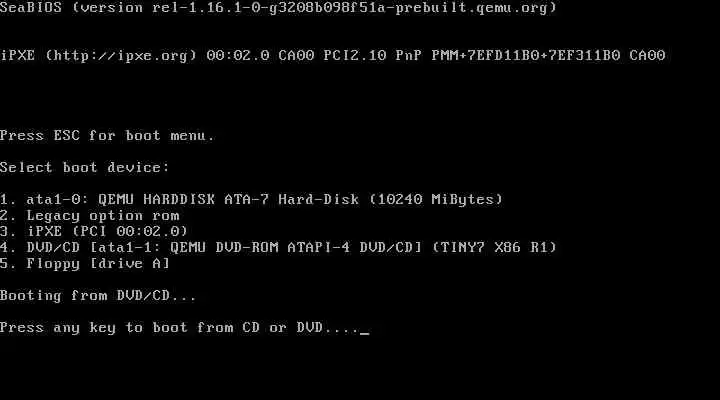Click the '[drive A]' floppy text
Viewport: 720px width, 400px height.
point(130,263)
